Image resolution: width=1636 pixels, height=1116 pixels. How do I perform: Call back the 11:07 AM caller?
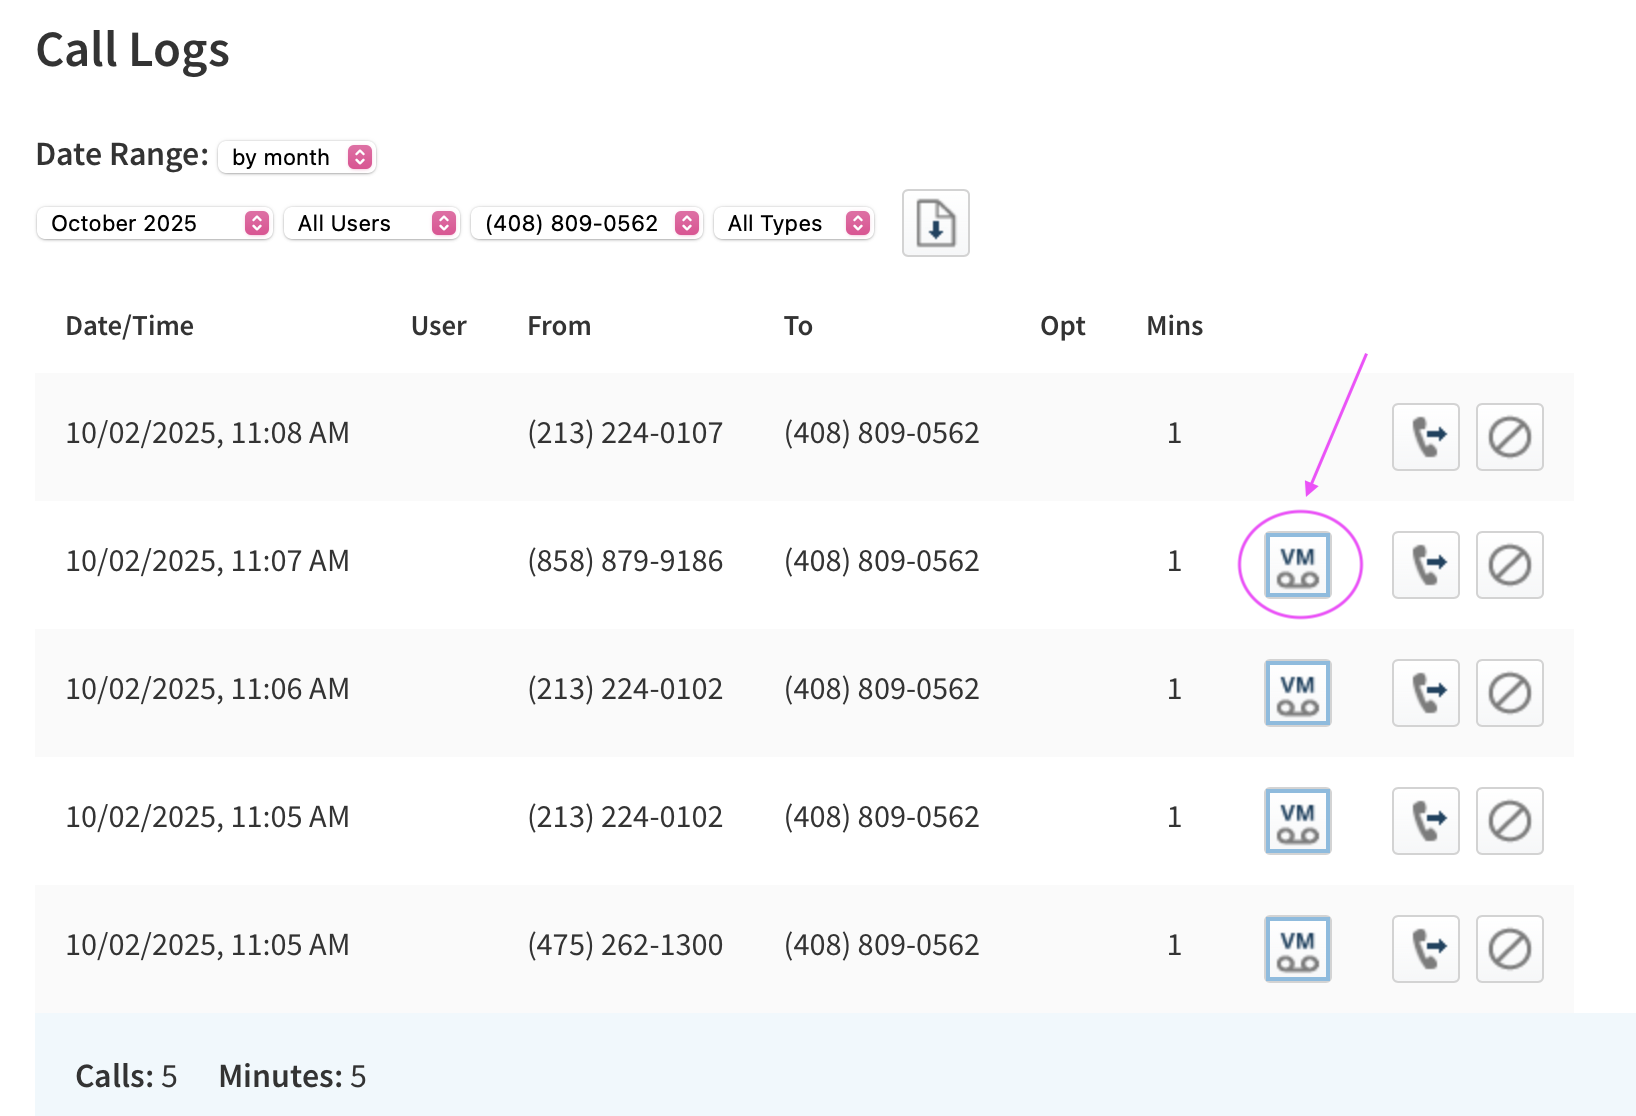[1425, 565]
